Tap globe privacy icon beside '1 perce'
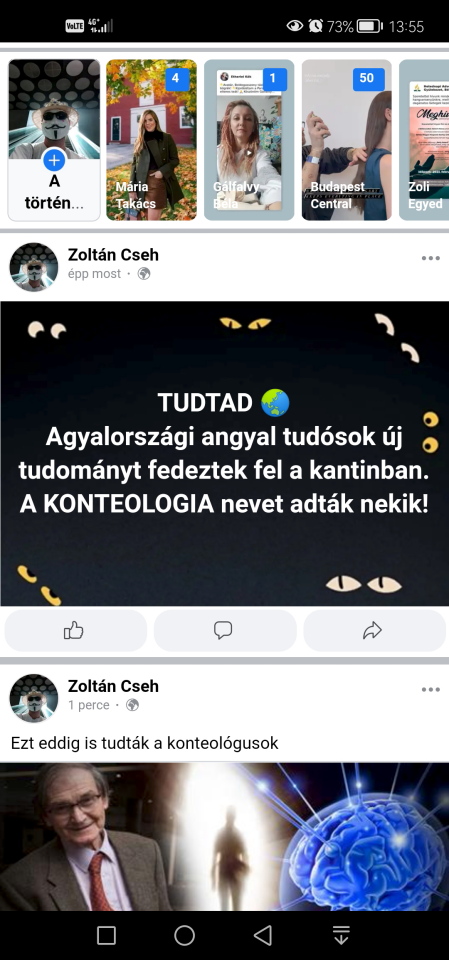This screenshot has width=449, height=960. click(x=132, y=705)
